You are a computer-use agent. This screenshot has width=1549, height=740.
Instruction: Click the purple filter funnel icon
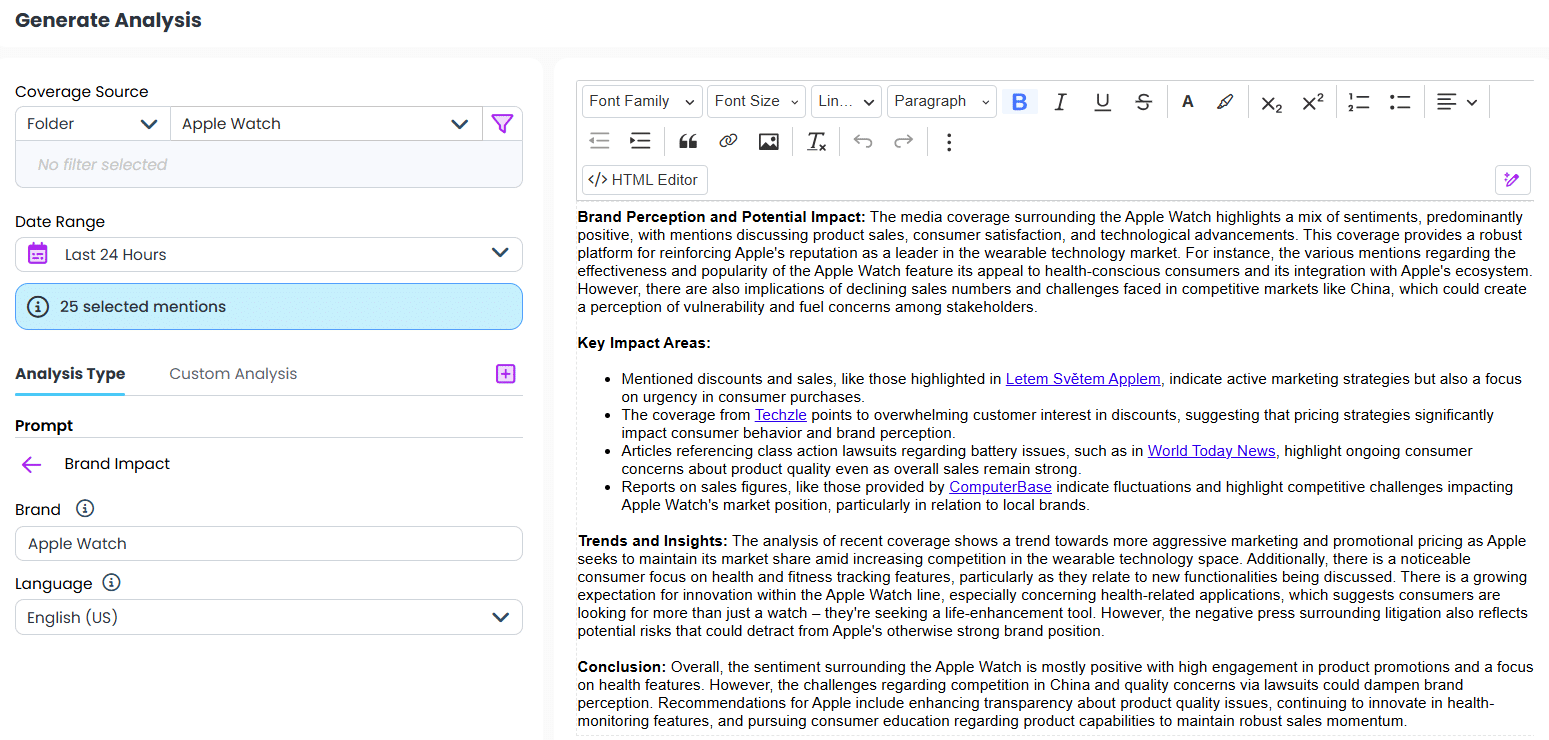[502, 124]
